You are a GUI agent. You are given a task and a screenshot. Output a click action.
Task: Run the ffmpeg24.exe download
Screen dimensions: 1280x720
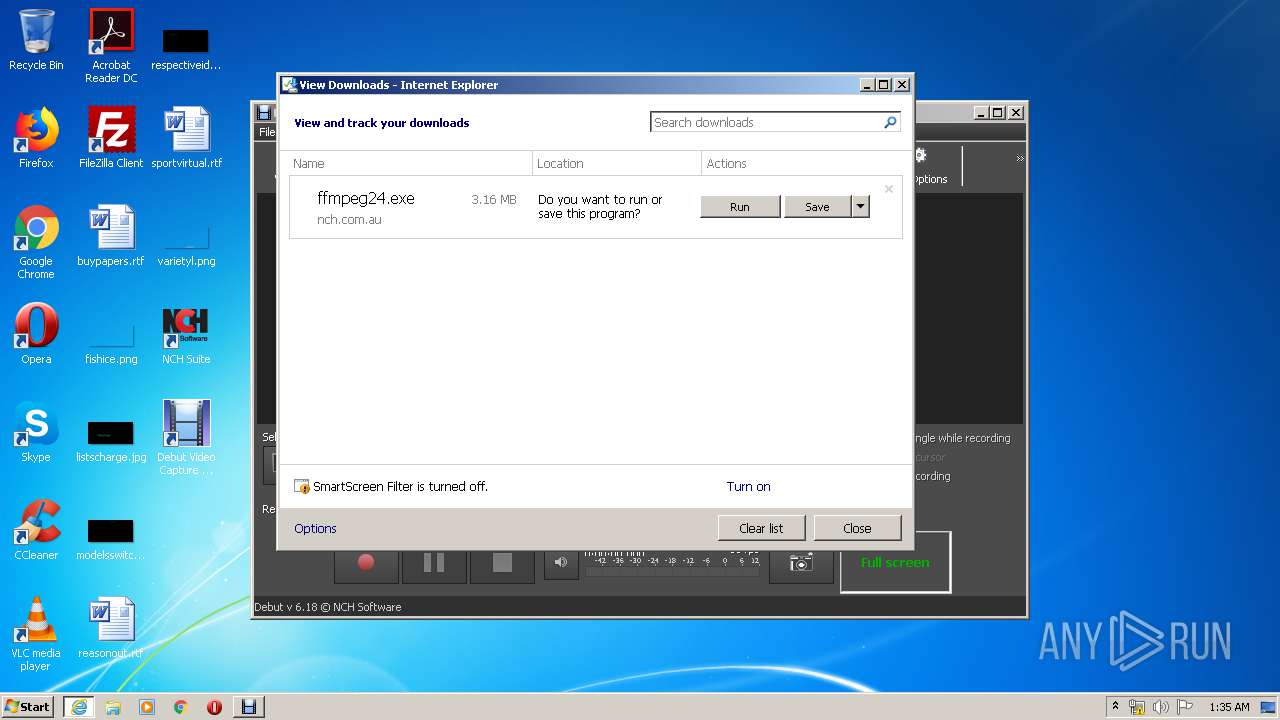coord(740,207)
